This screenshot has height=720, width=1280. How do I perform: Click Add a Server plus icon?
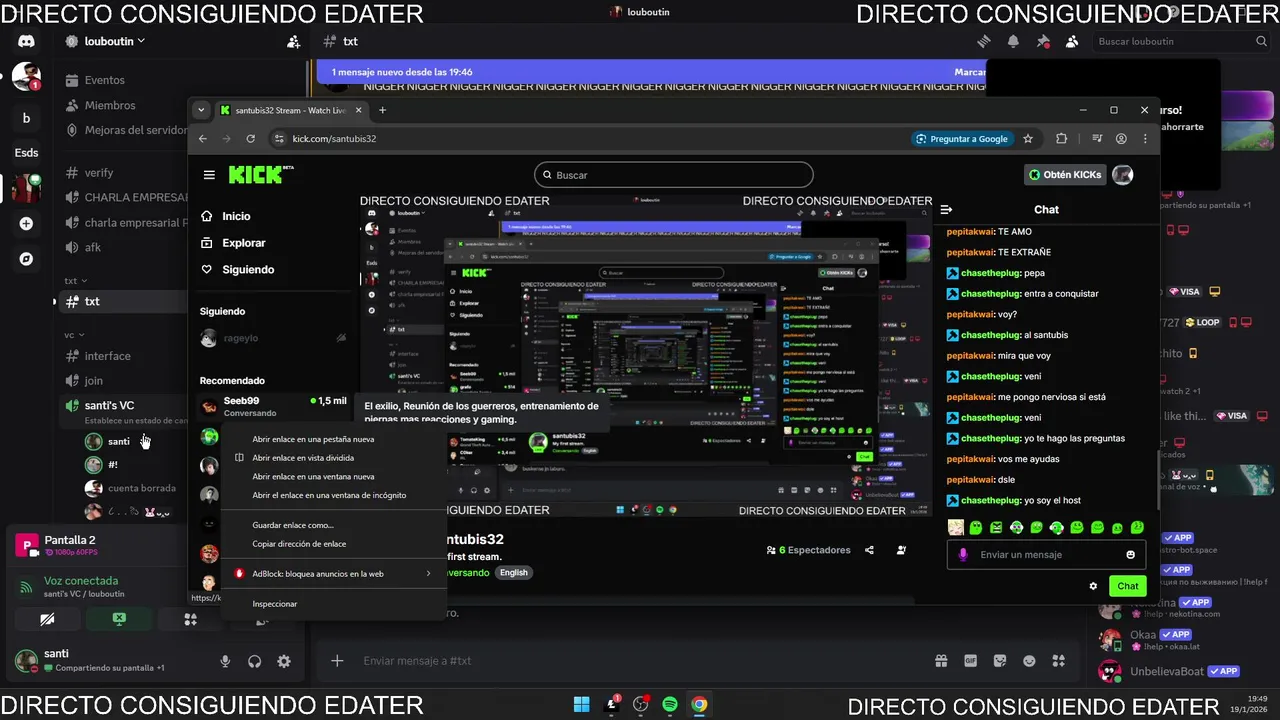[26, 224]
